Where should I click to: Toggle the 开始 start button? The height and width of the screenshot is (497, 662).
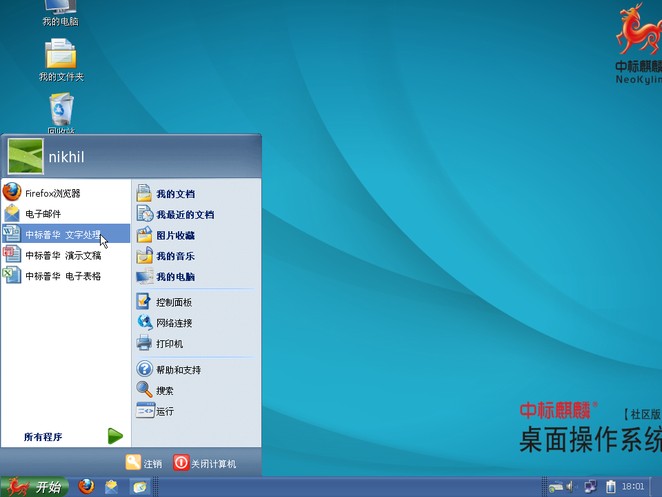pyautogui.click(x=35, y=487)
